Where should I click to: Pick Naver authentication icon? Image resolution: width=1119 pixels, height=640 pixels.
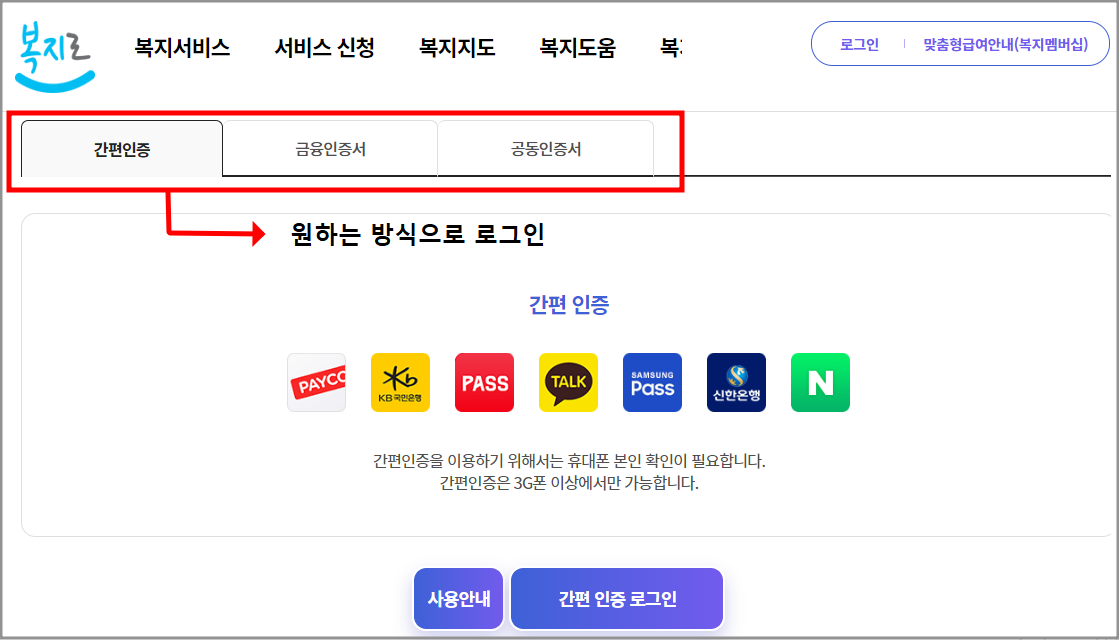tap(819, 382)
